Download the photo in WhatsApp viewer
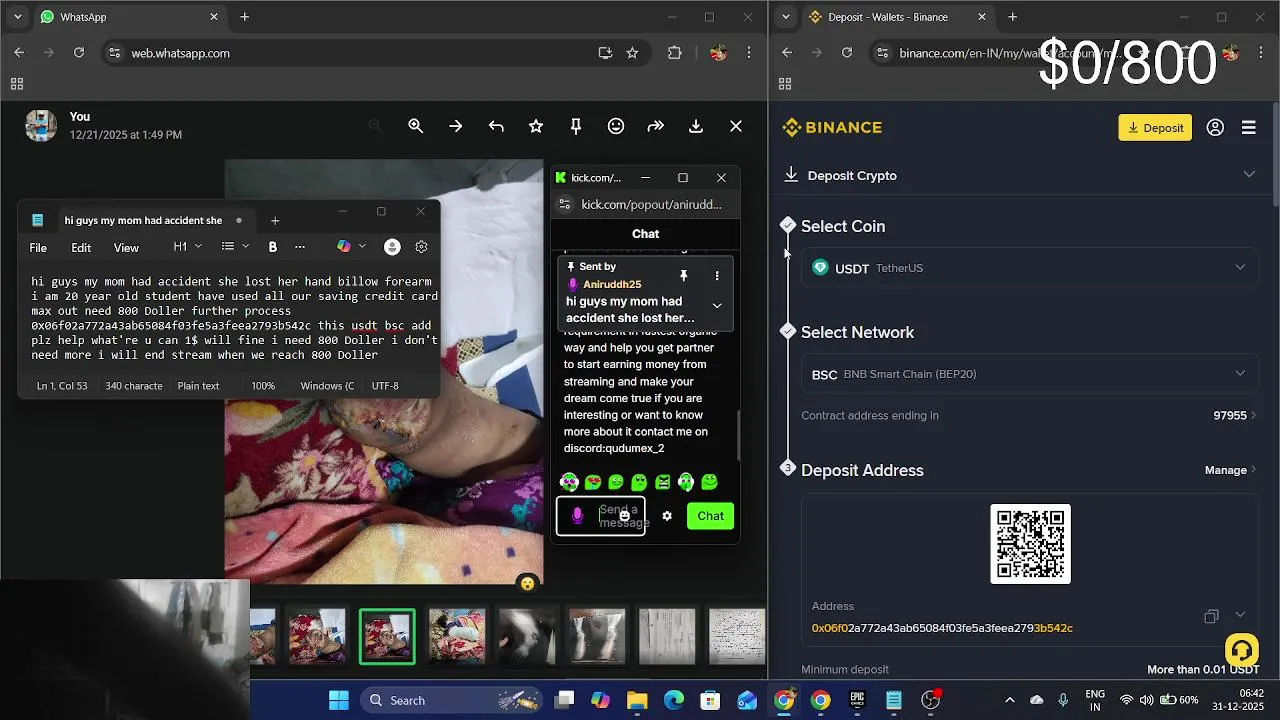 click(x=696, y=126)
